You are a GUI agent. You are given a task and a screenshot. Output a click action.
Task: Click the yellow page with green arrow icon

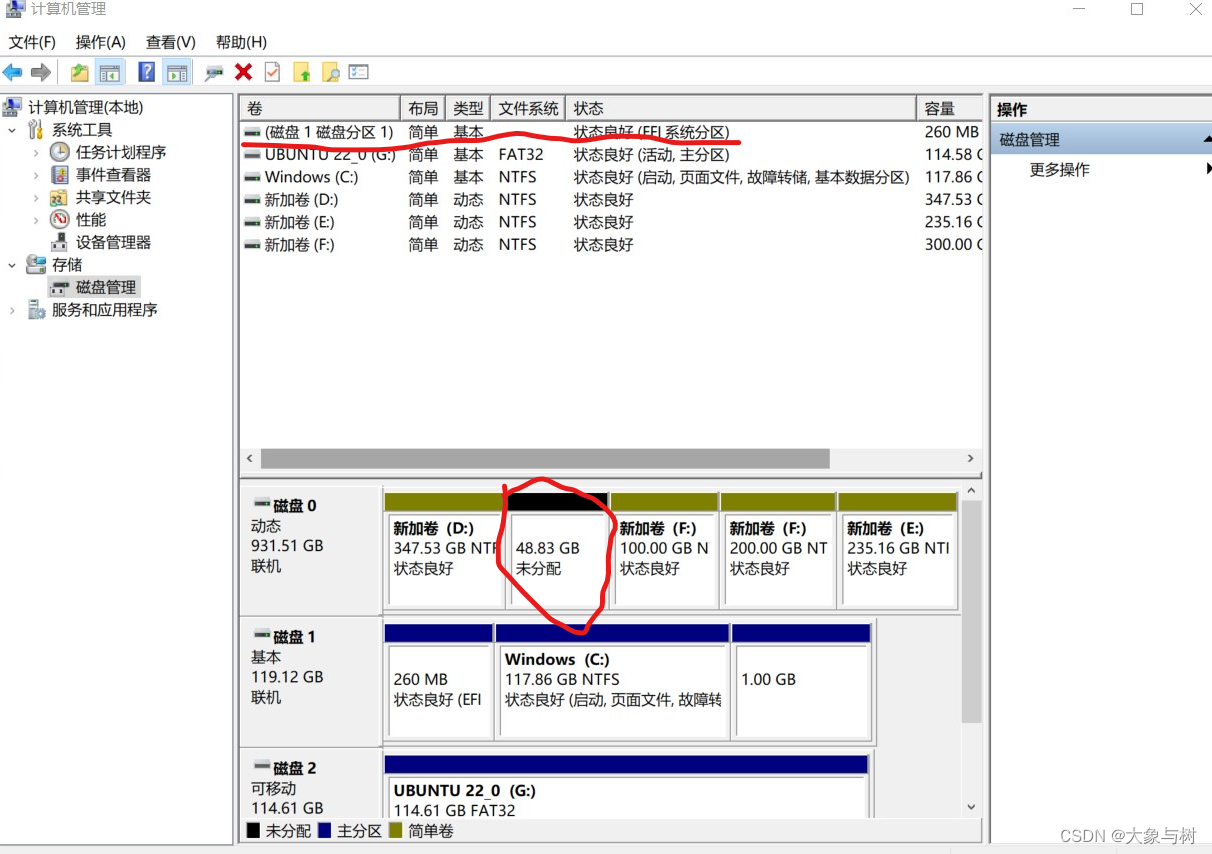[301, 72]
